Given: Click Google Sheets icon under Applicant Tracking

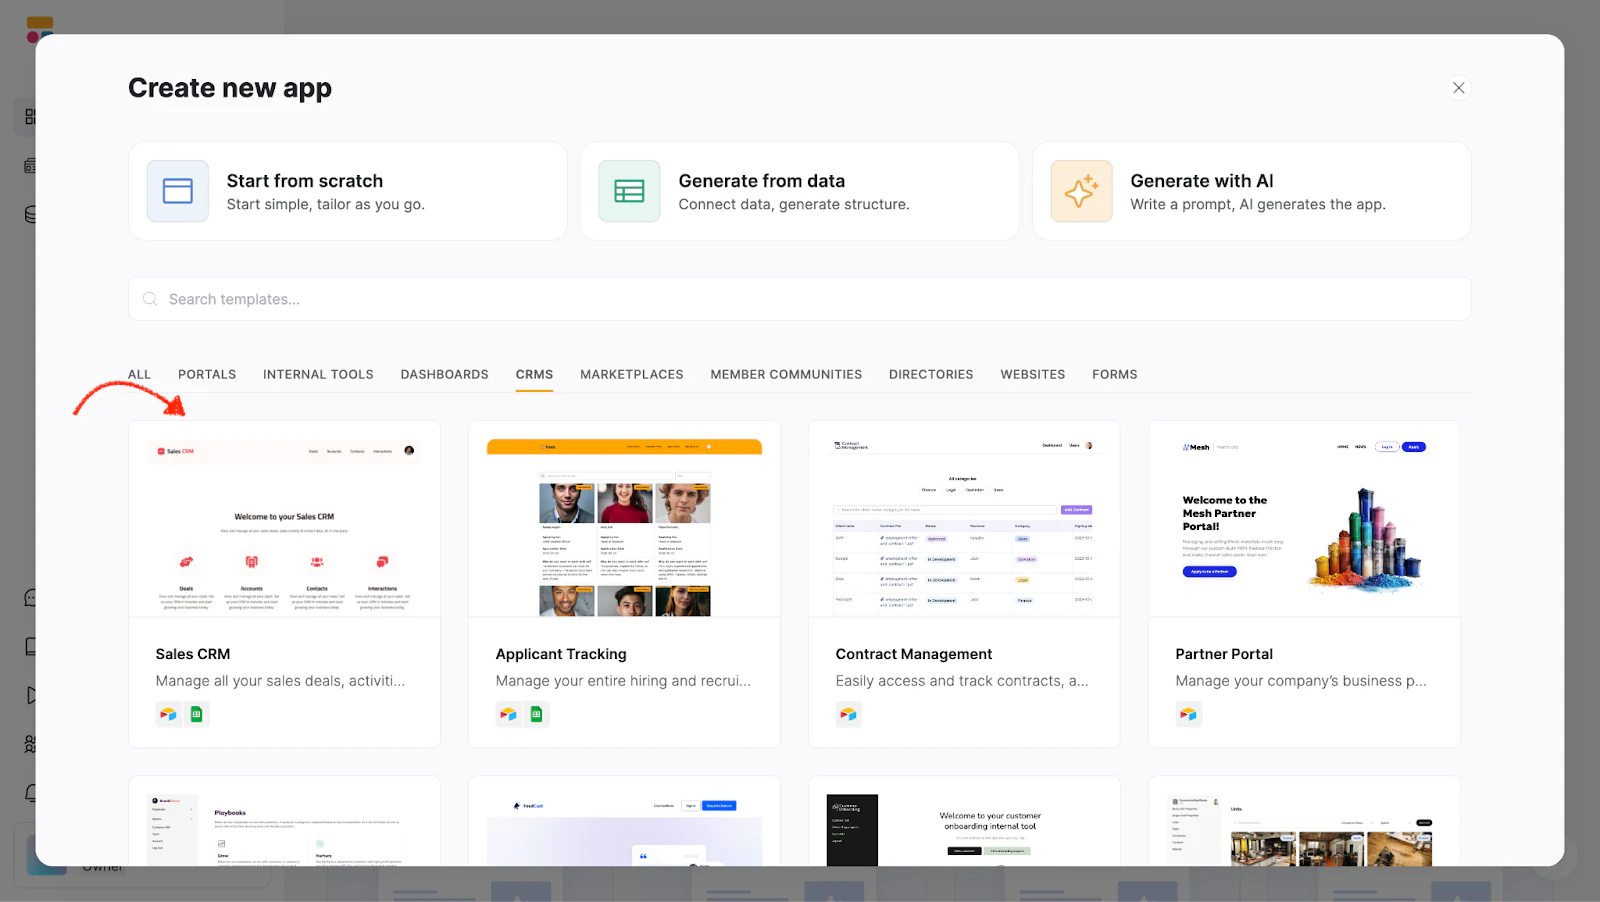Looking at the screenshot, I should click(536, 714).
